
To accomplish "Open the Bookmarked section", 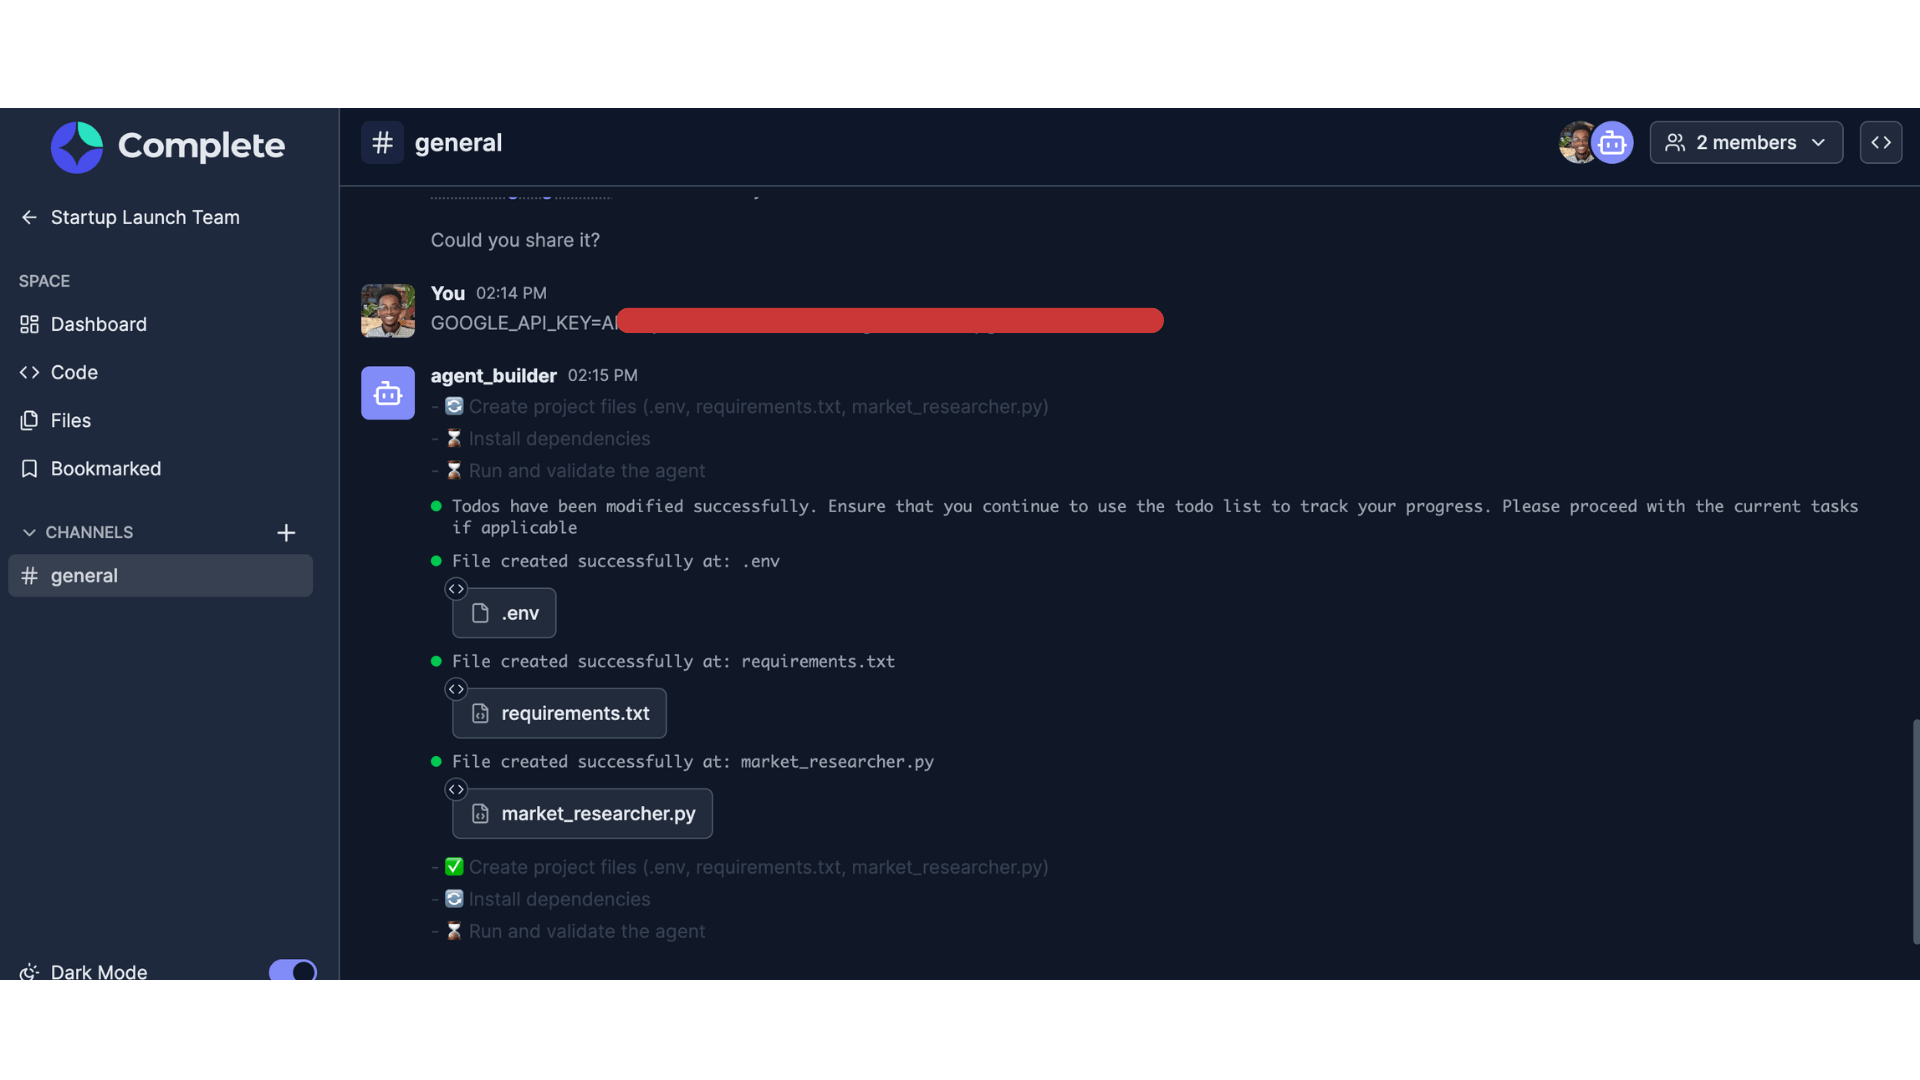I will point(105,468).
